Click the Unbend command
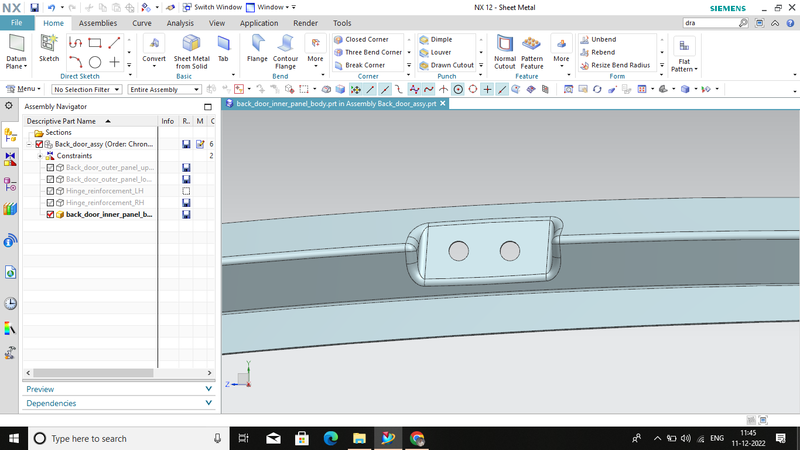The width and height of the screenshot is (800, 450). point(598,39)
